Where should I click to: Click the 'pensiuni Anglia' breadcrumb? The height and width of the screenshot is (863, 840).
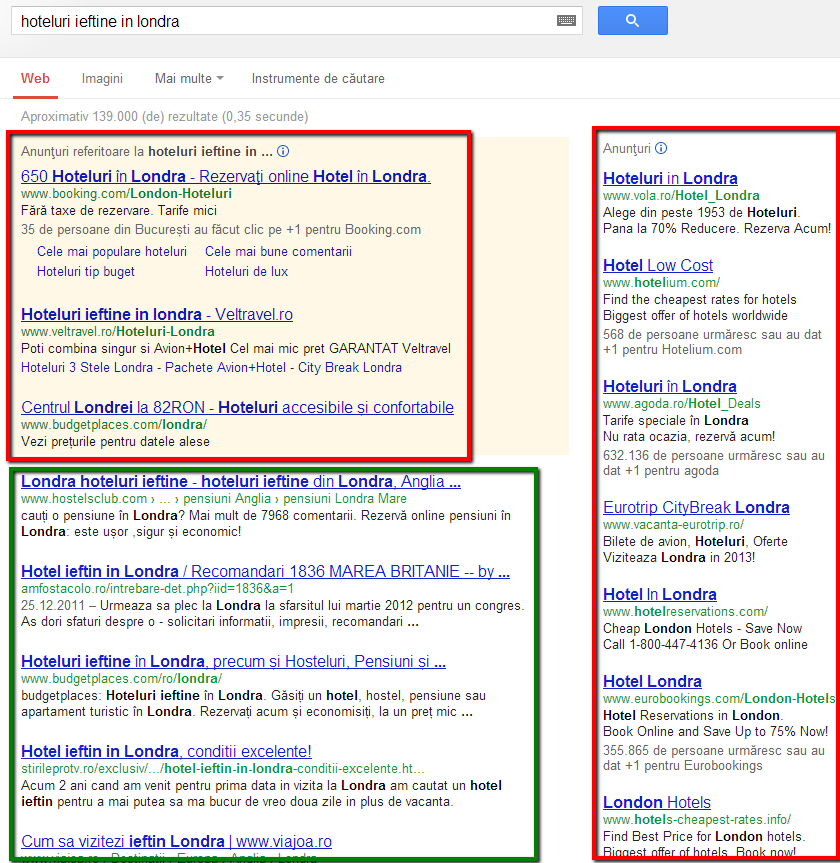click(227, 499)
